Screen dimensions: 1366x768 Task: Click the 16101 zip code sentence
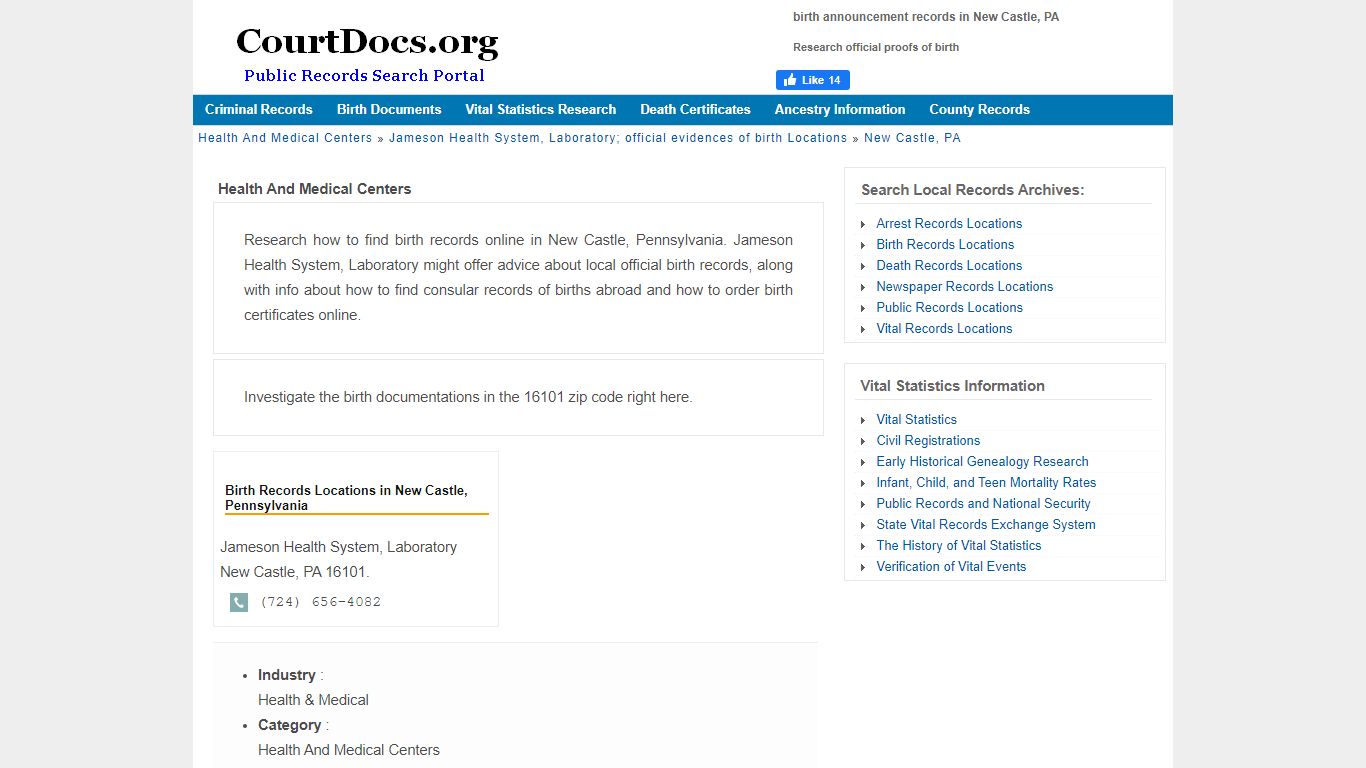tap(468, 397)
